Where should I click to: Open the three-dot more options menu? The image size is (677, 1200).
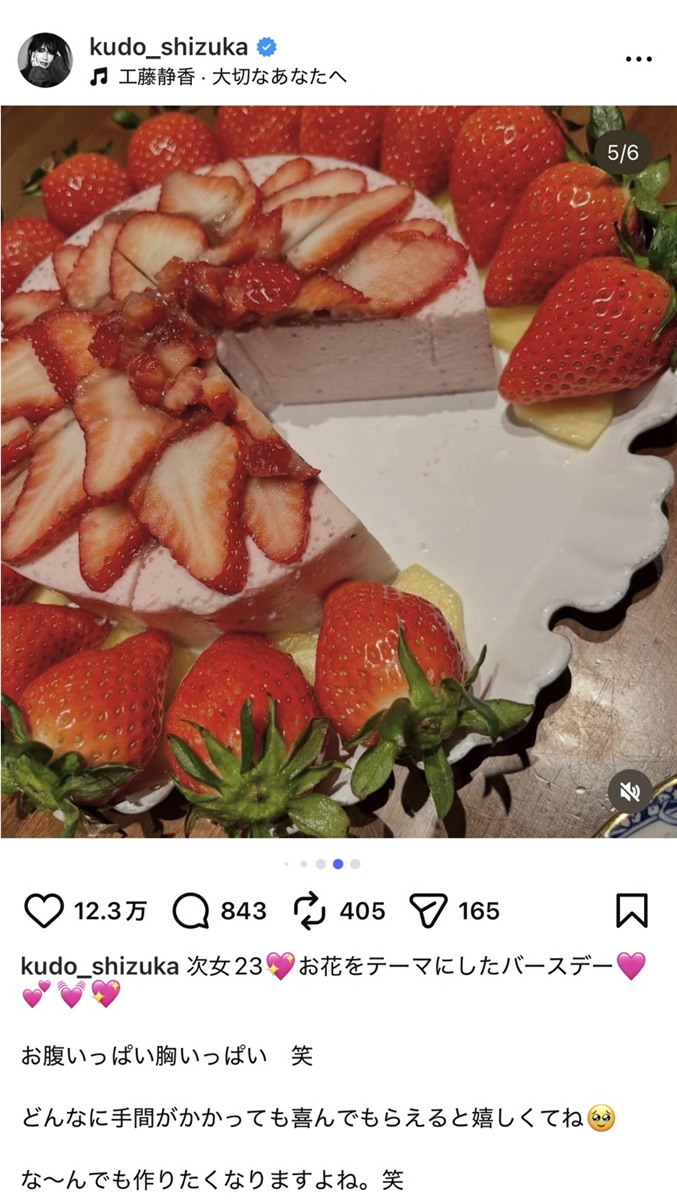pos(638,60)
